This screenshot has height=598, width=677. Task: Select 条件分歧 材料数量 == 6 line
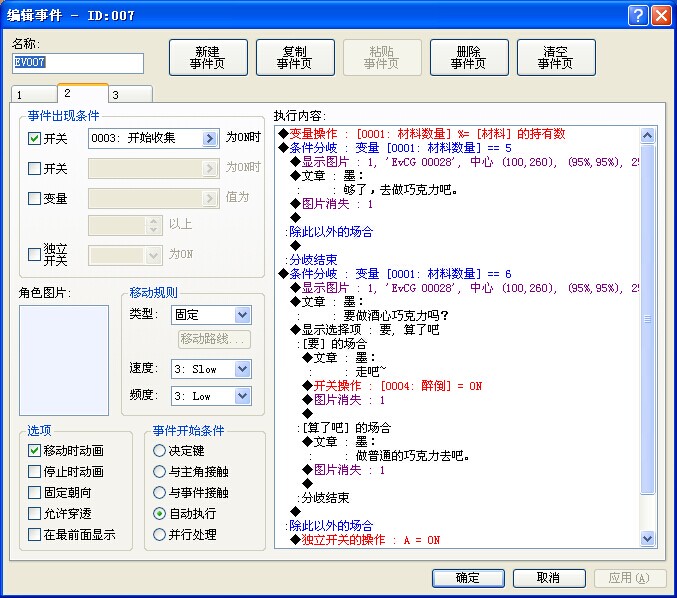click(x=395, y=274)
